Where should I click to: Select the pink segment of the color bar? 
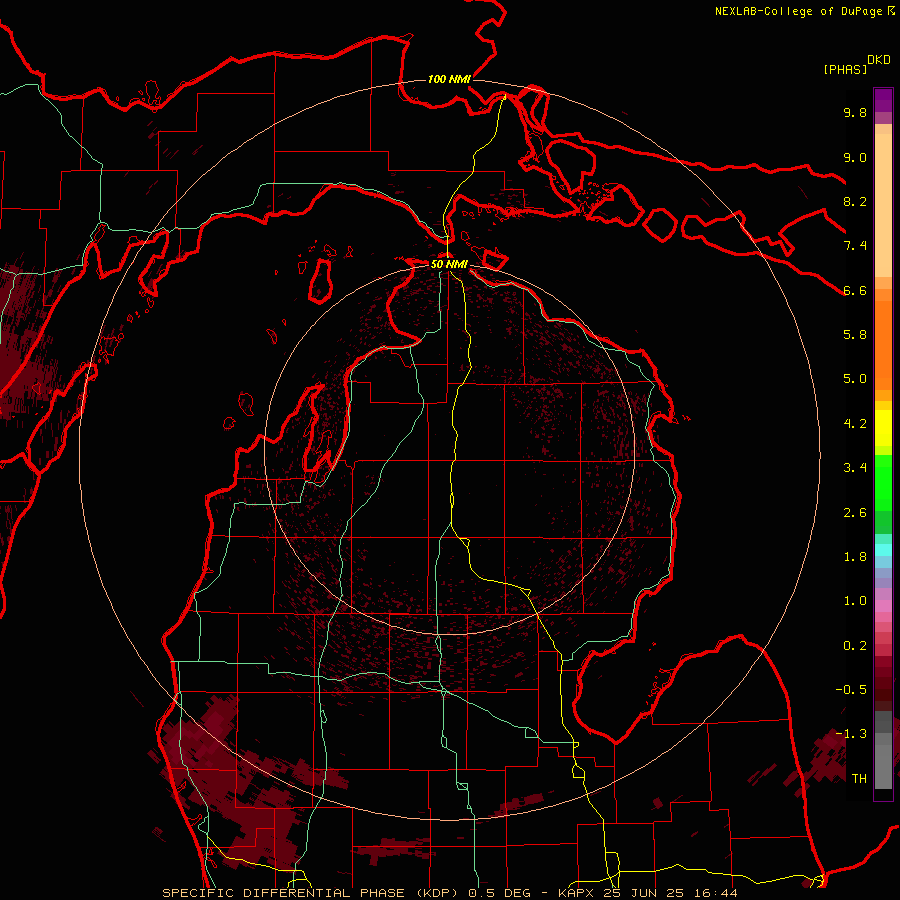tap(883, 606)
